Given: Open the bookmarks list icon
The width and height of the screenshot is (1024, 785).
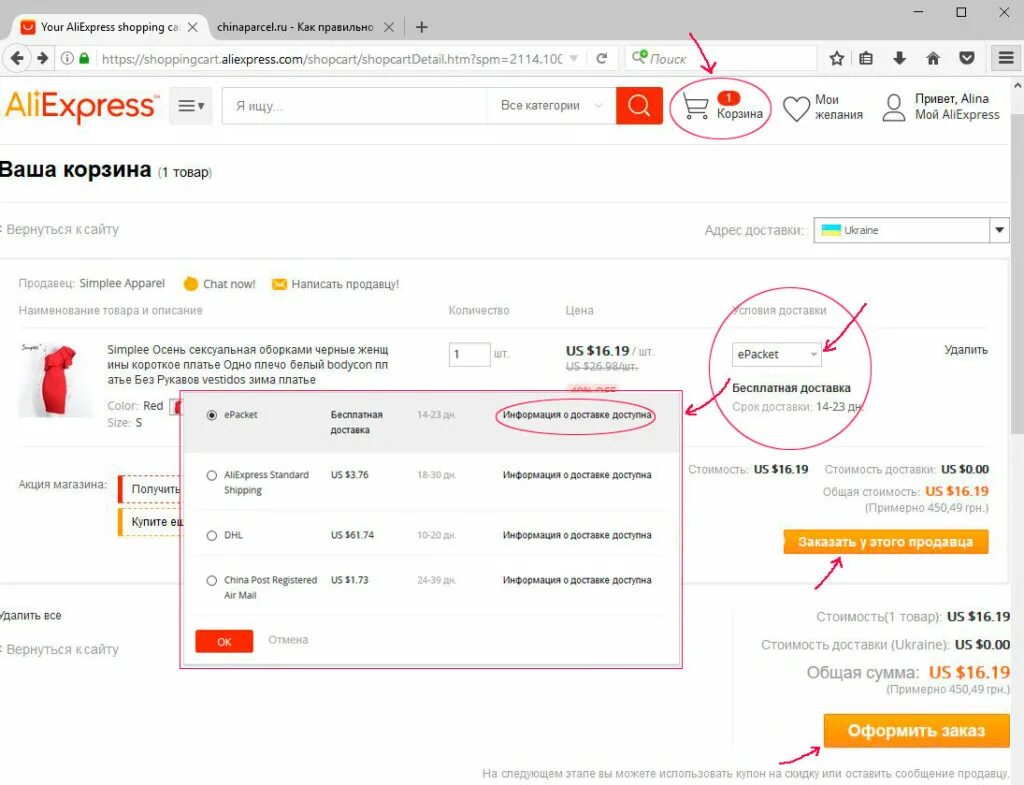Looking at the screenshot, I should (x=866, y=58).
